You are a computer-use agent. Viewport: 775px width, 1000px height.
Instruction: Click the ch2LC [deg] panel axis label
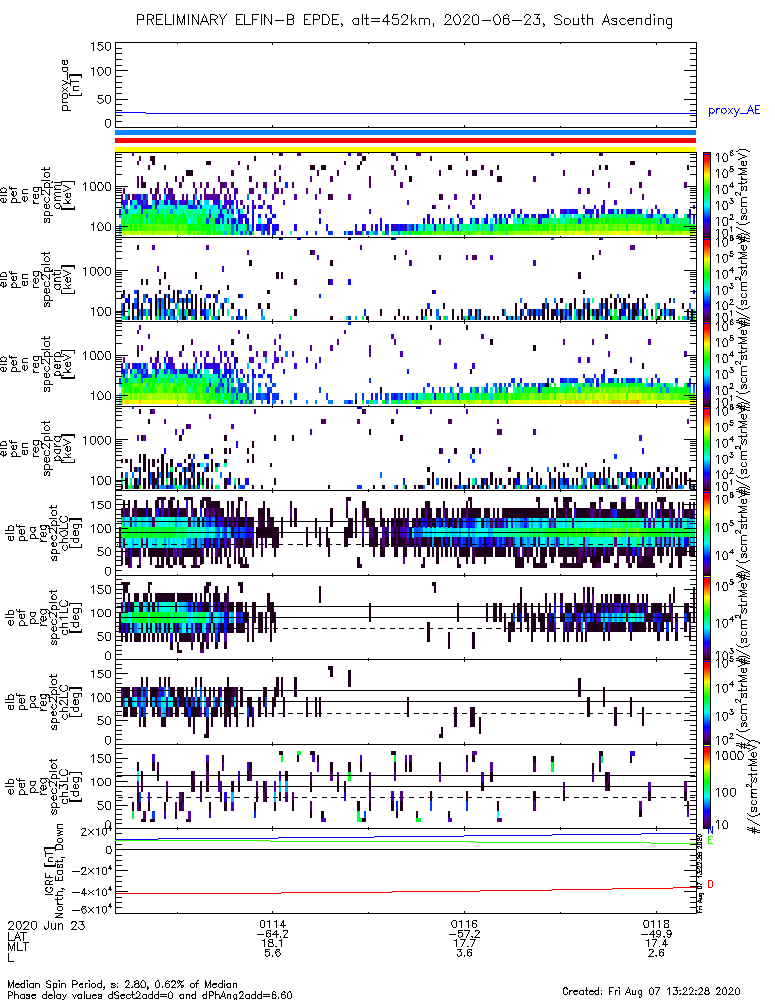point(71,702)
